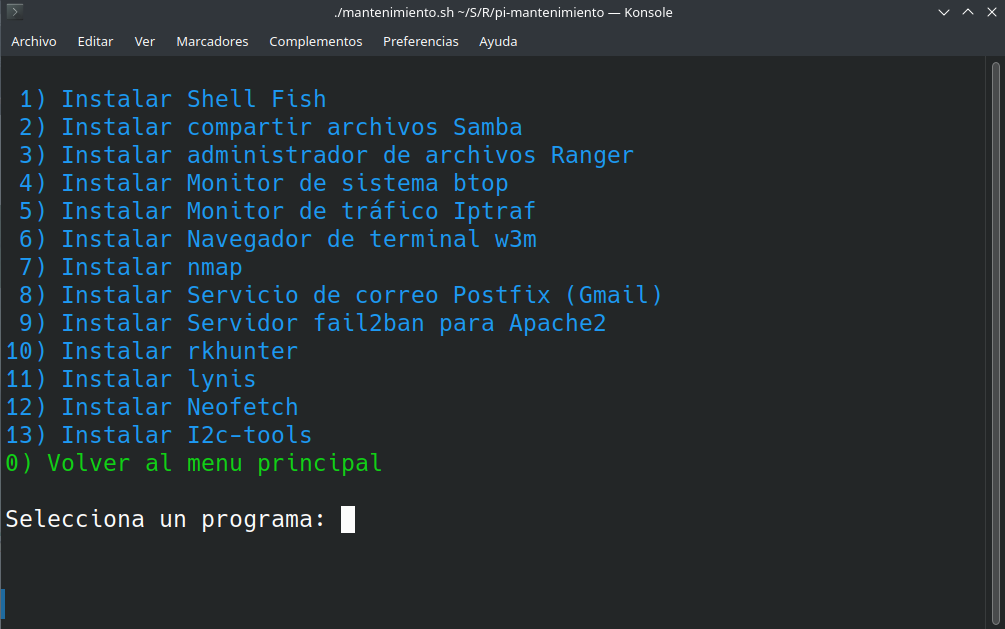Click 'Instalar Navegador de terminal w3m' line

tap(278, 240)
